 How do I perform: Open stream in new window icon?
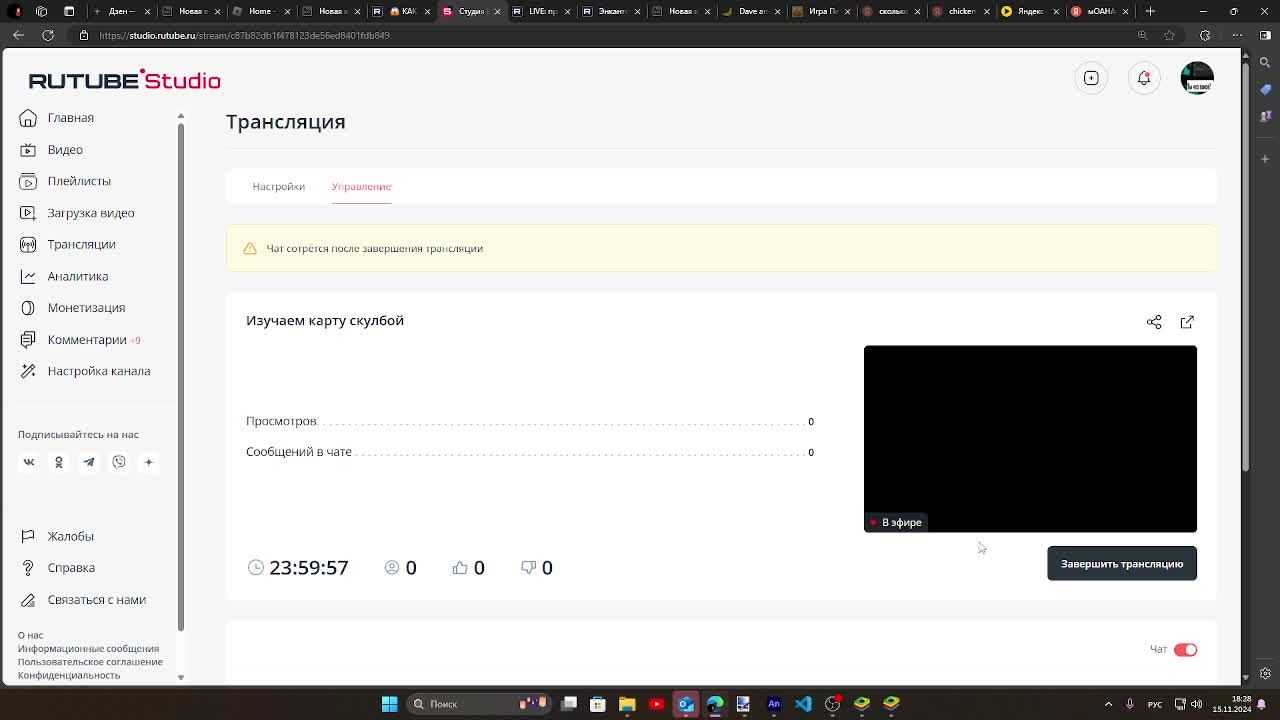point(1187,322)
